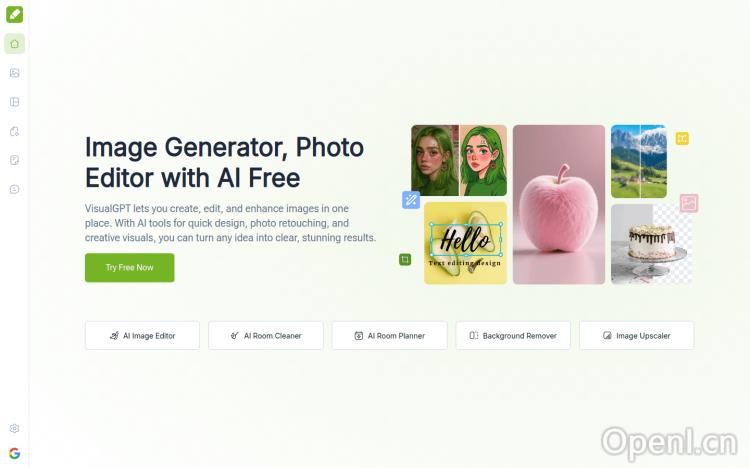Open the fifth sidebar tool icon

pyautogui.click(x=14, y=131)
